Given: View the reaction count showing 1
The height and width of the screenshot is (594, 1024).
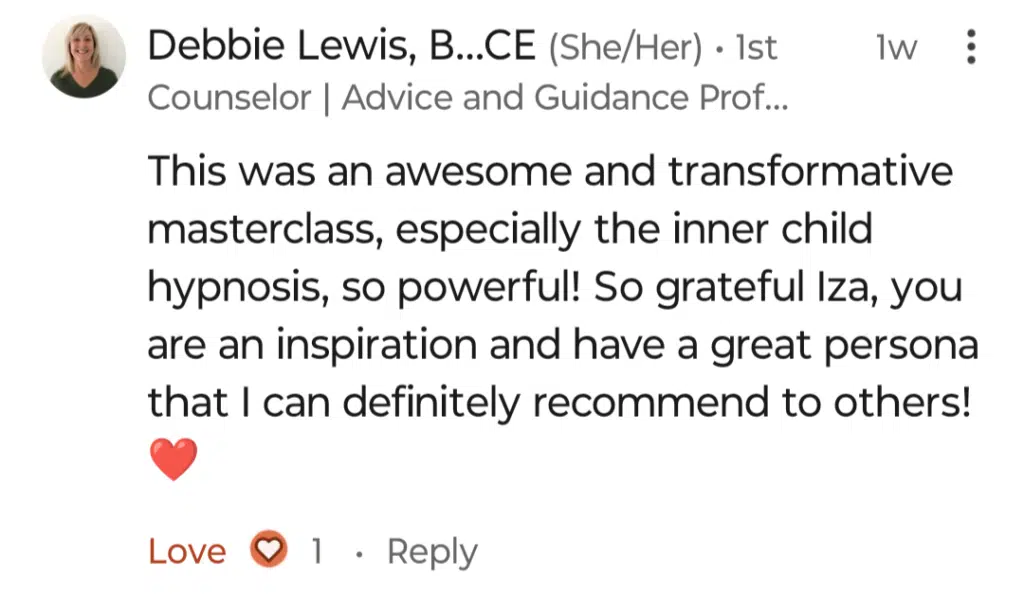Looking at the screenshot, I should (x=317, y=551).
